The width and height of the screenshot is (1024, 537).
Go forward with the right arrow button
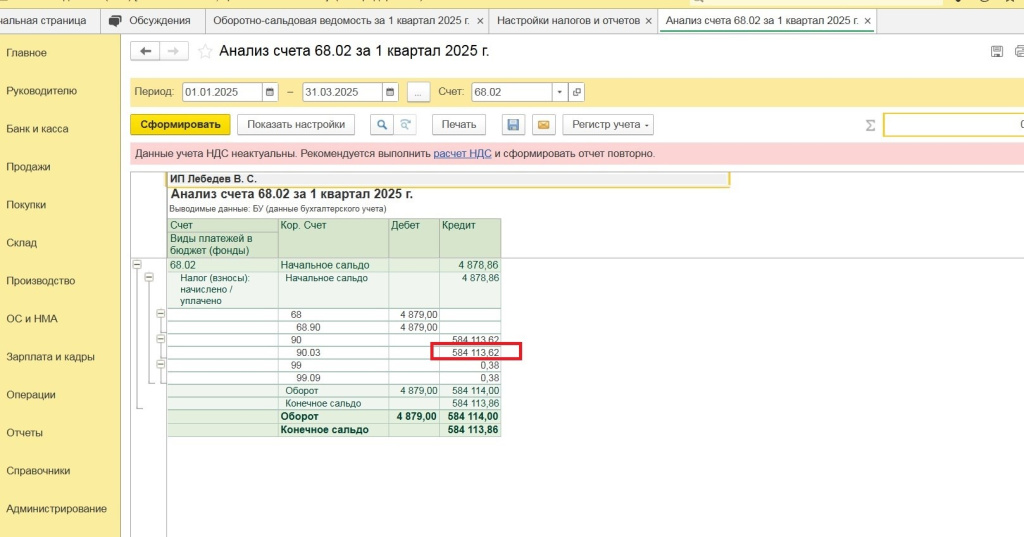click(174, 51)
